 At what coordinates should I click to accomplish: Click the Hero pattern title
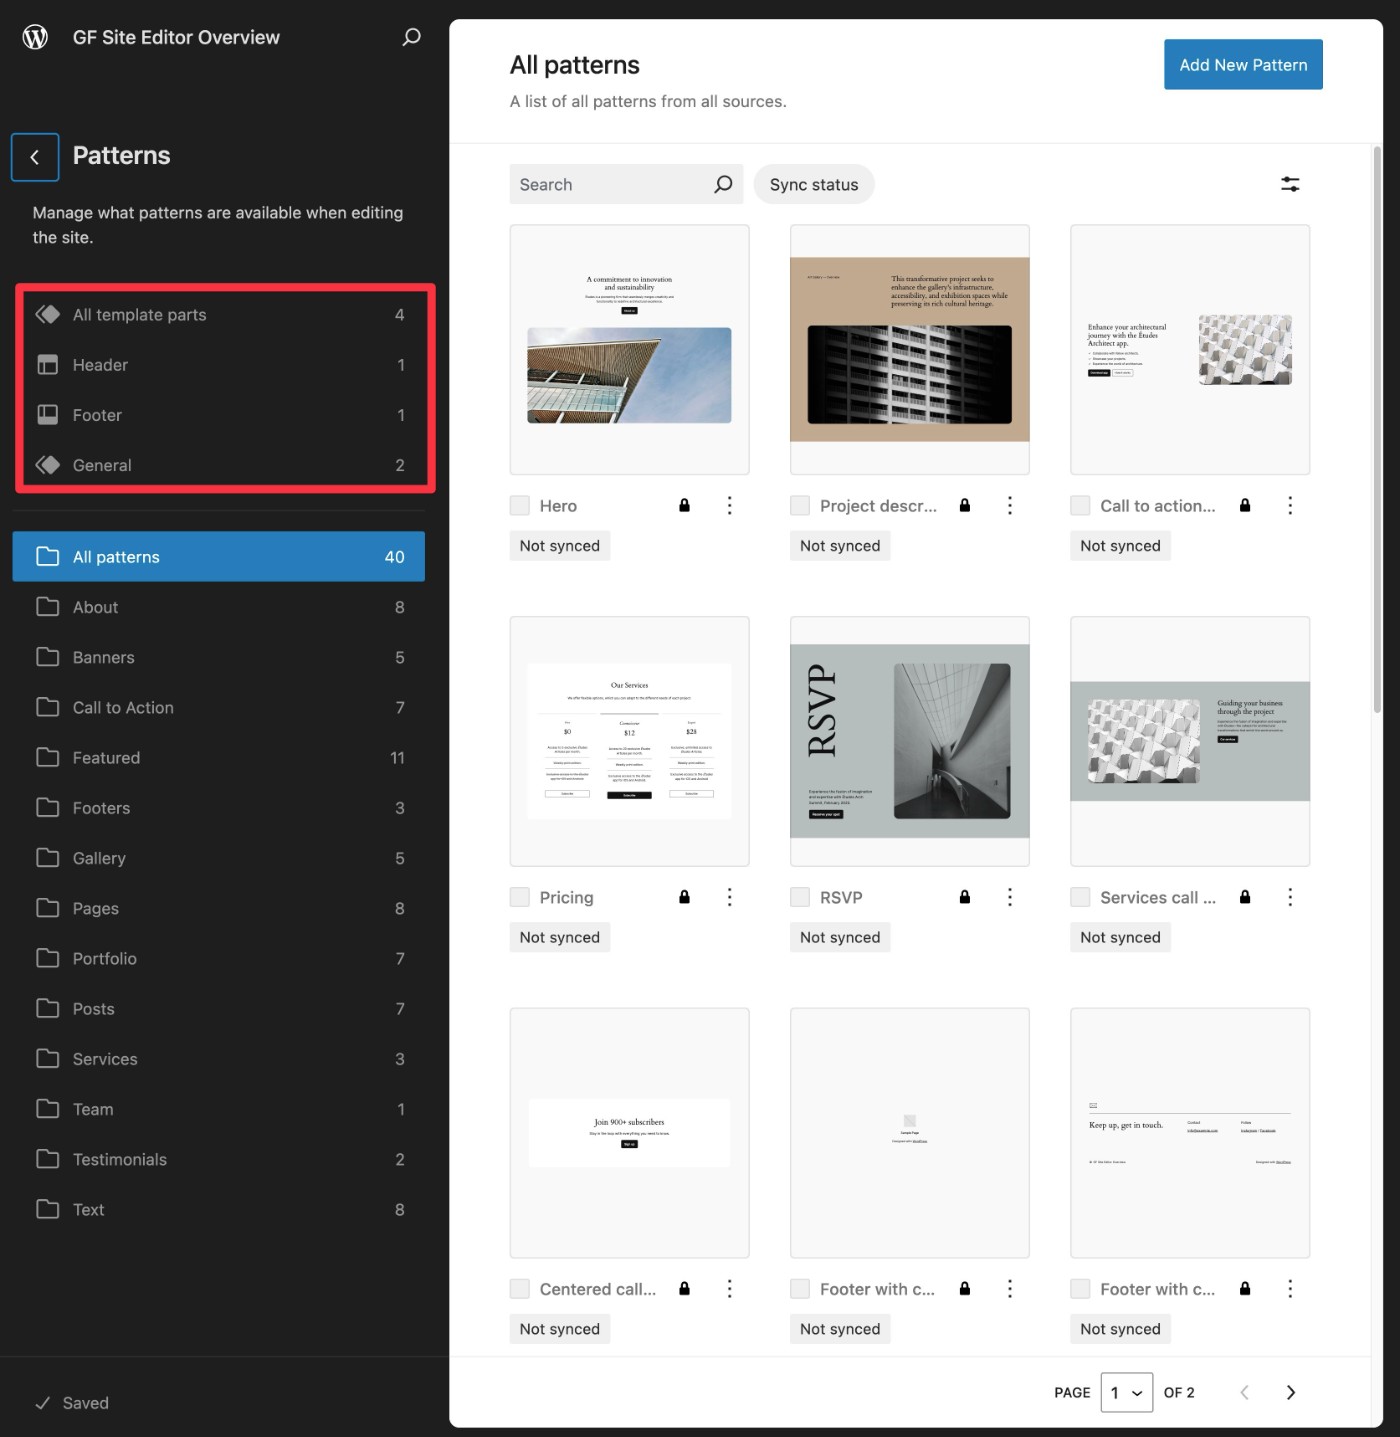[x=558, y=506]
